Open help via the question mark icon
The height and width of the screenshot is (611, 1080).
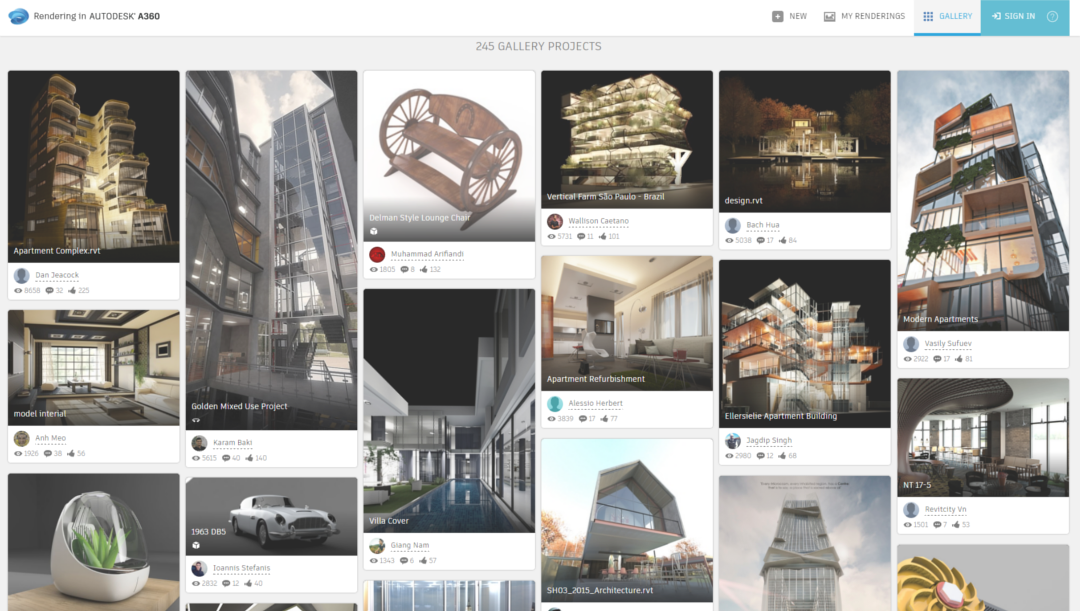coord(1050,15)
